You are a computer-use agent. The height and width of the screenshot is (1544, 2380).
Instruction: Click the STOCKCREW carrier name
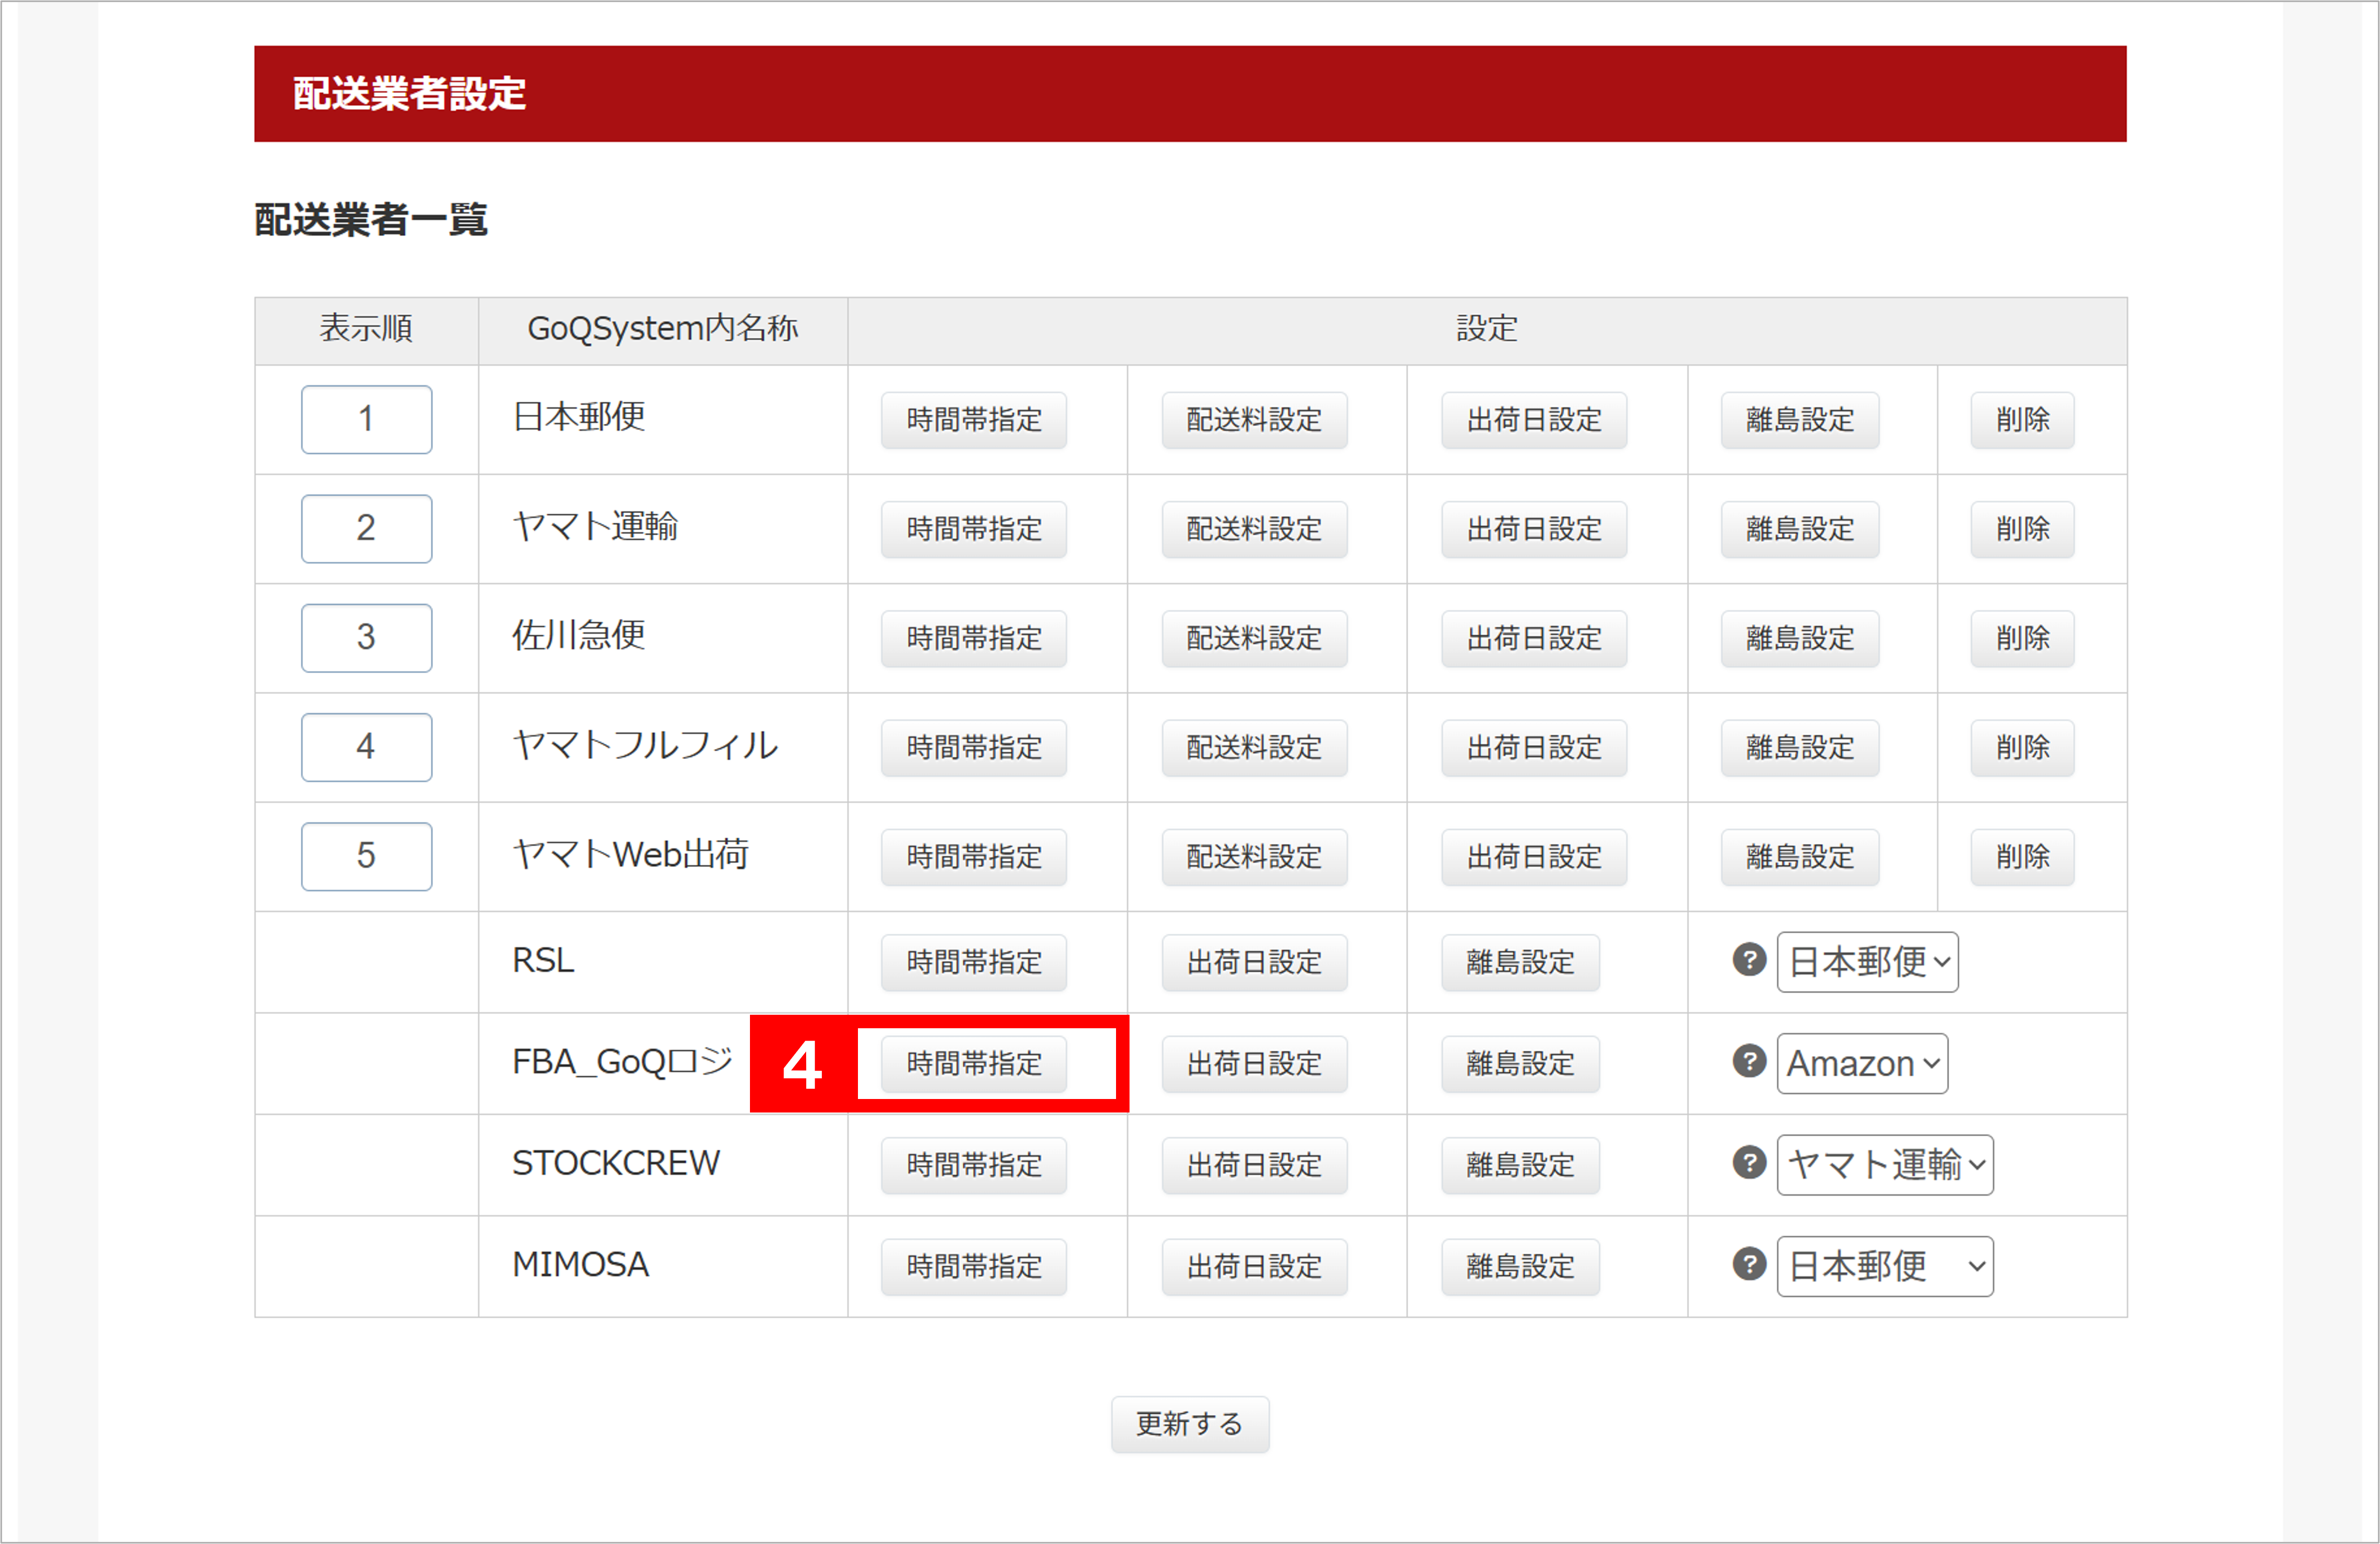coord(616,1163)
